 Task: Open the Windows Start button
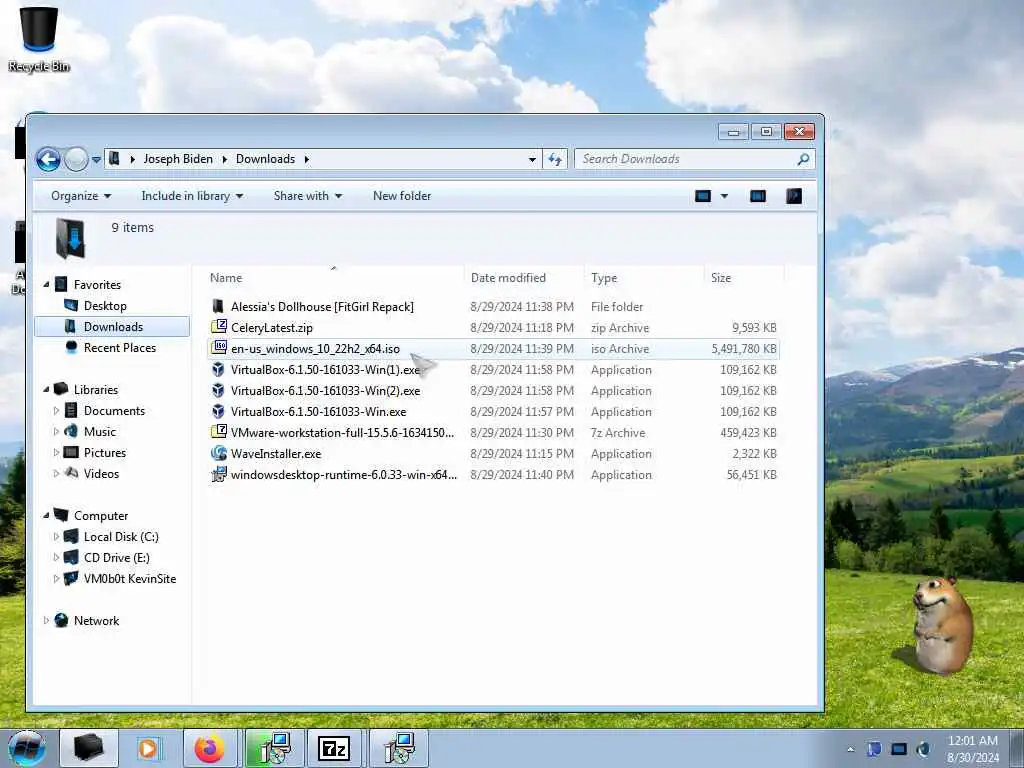(x=27, y=748)
